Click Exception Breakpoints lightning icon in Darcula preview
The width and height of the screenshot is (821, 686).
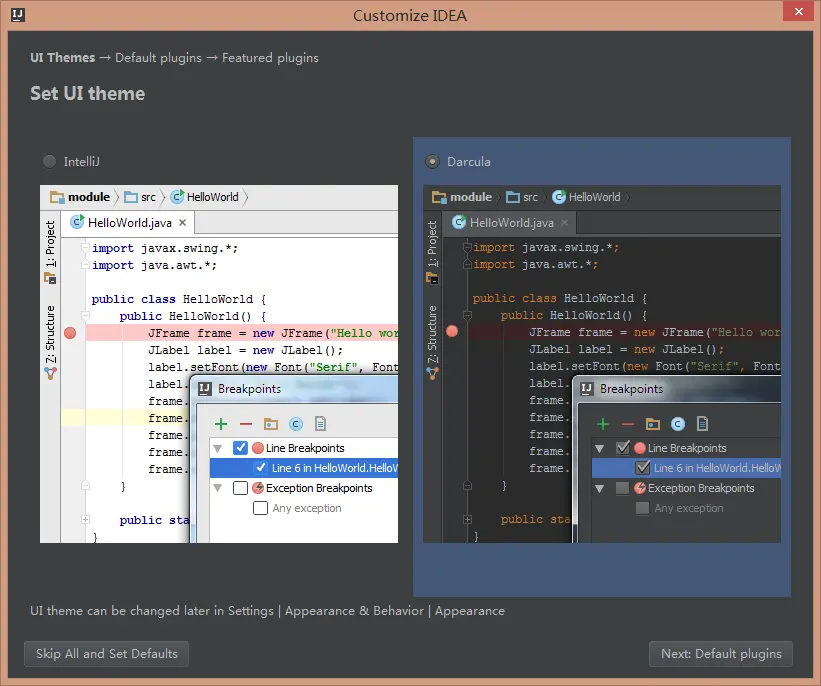[640, 488]
